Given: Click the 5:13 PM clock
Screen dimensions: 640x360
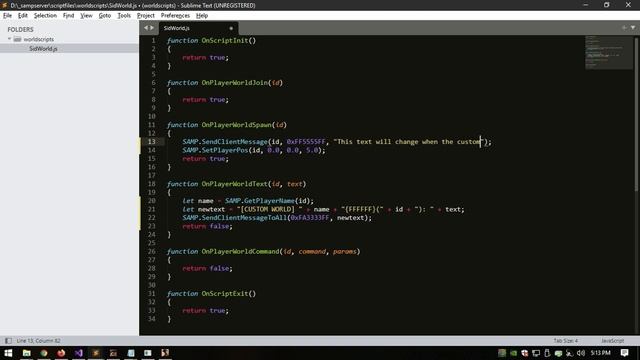Looking at the screenshot, I should 601,353.
